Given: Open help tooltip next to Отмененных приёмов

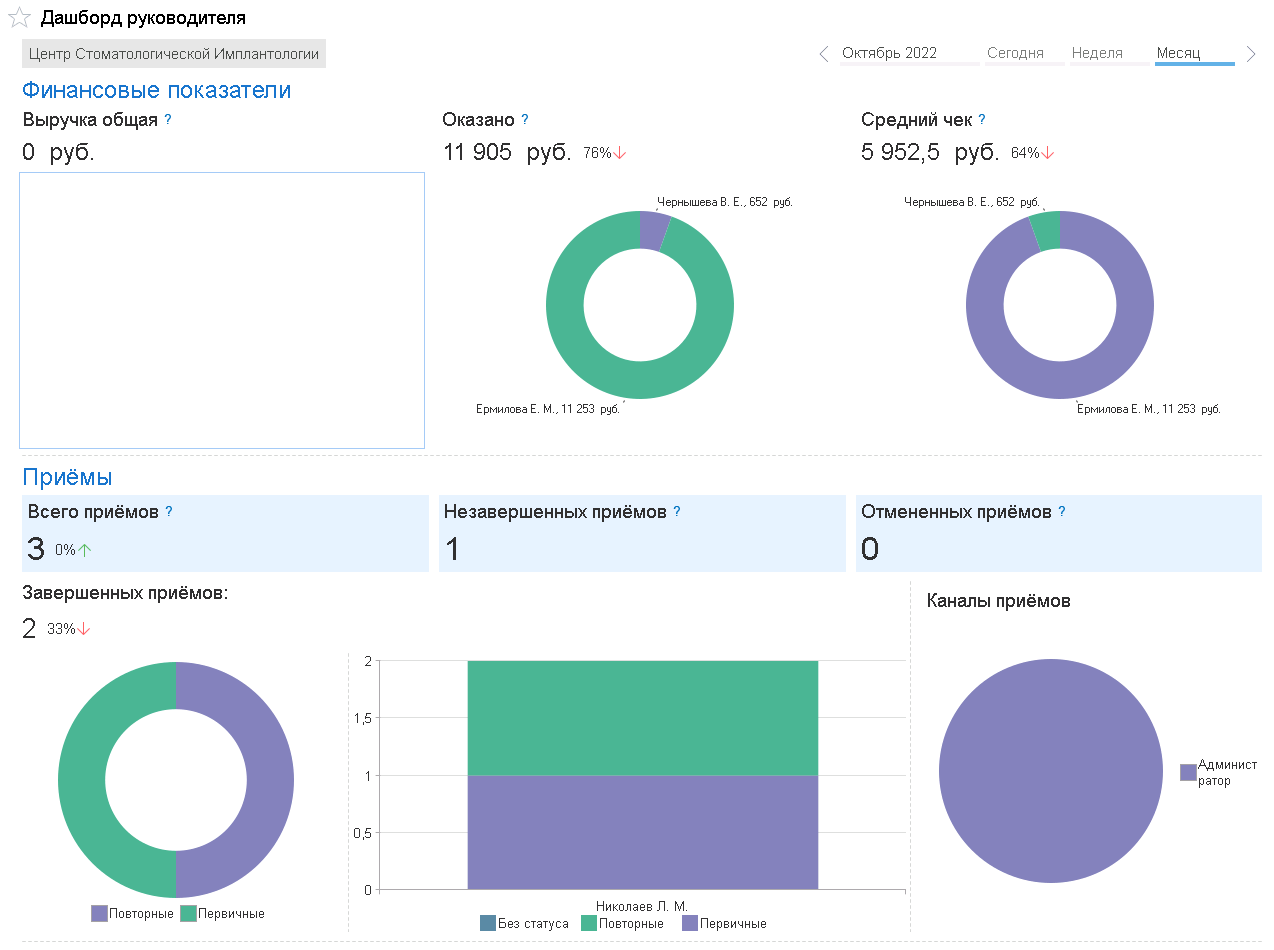Looking at the screenshot, I should (1062, 511).
